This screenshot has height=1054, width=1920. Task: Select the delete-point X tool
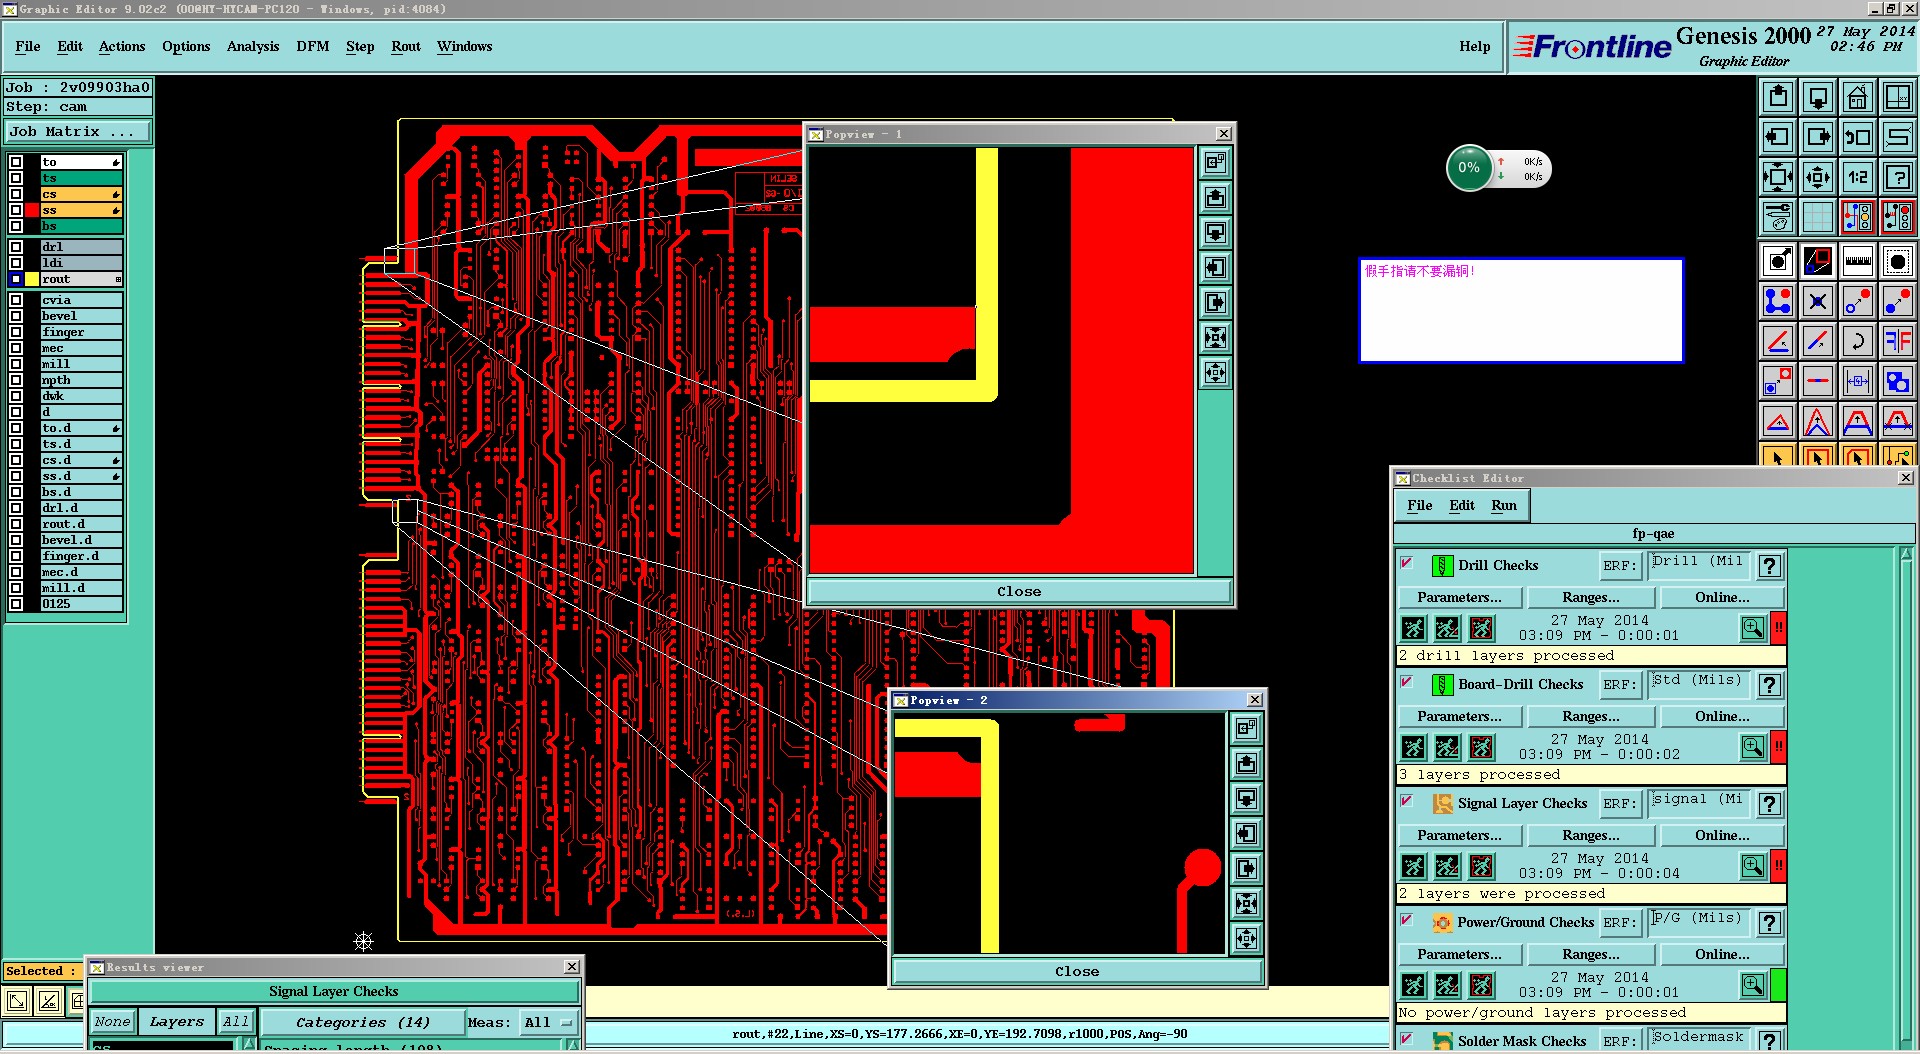tap(1818, 301)
